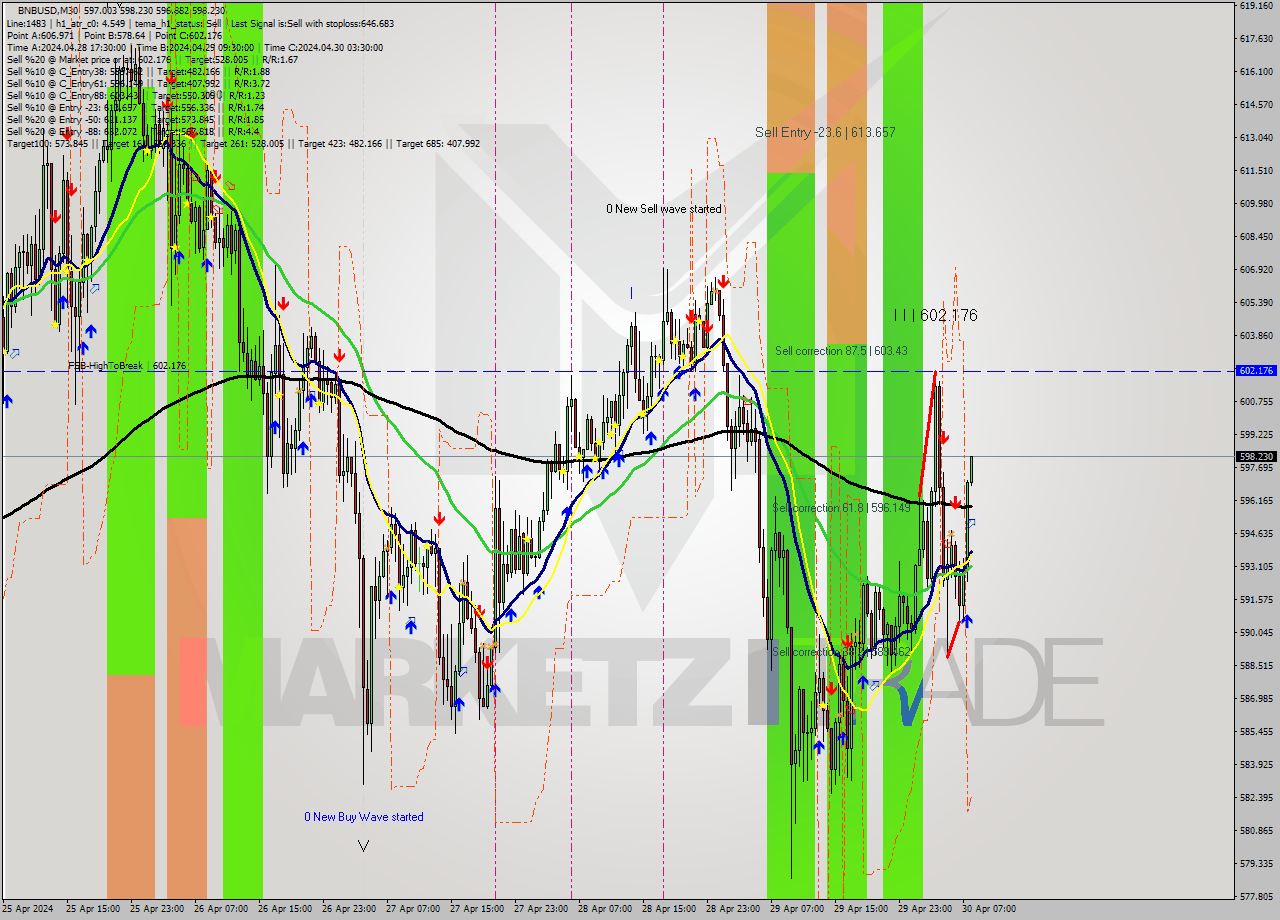This screenshot has width=1280, height=920.
Task: Click the 577.805 price axis label
Action: pos(1256,896)
